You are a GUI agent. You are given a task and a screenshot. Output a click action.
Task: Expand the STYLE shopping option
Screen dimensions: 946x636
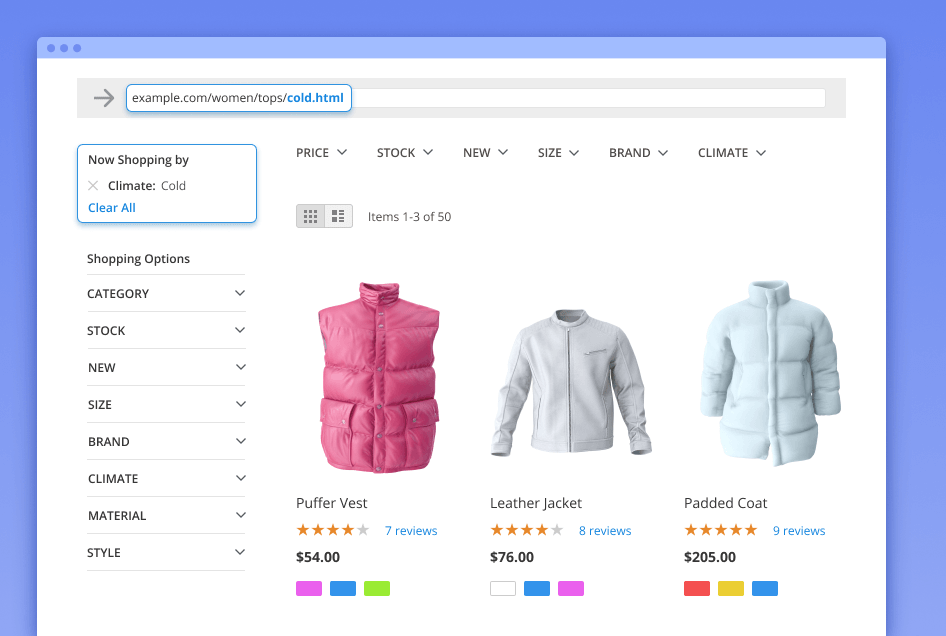[x=166, y=552]
